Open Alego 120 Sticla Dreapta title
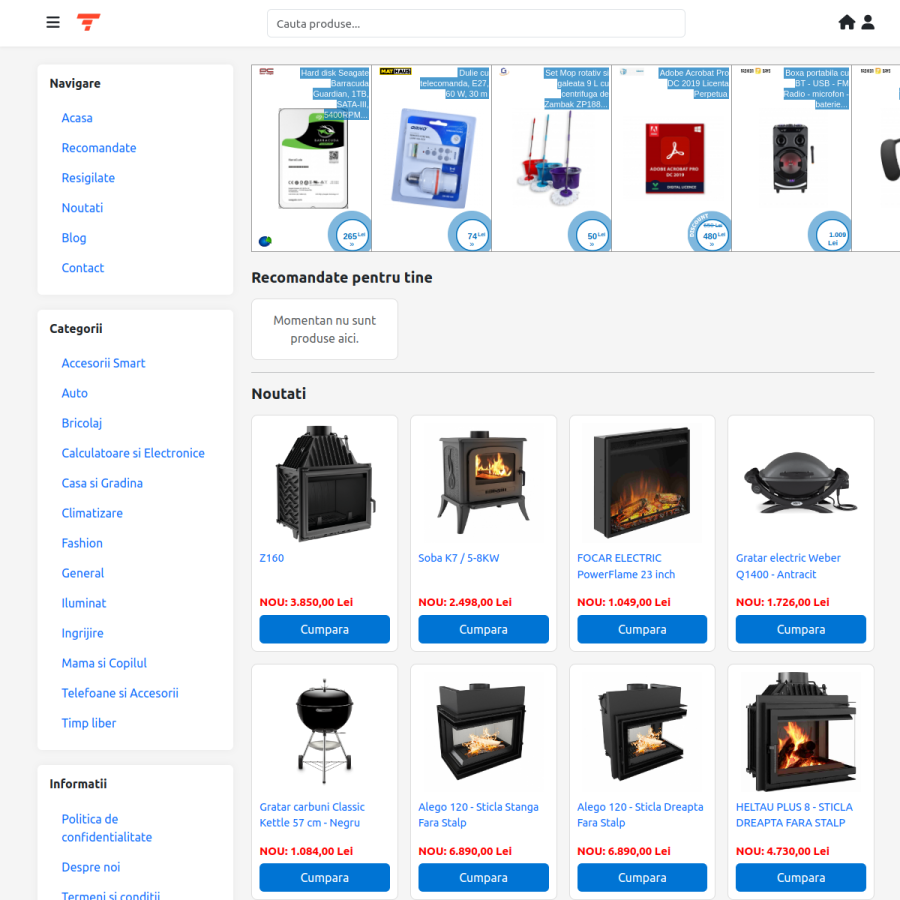Screen dimensions: 900x900 coord(640,814)
